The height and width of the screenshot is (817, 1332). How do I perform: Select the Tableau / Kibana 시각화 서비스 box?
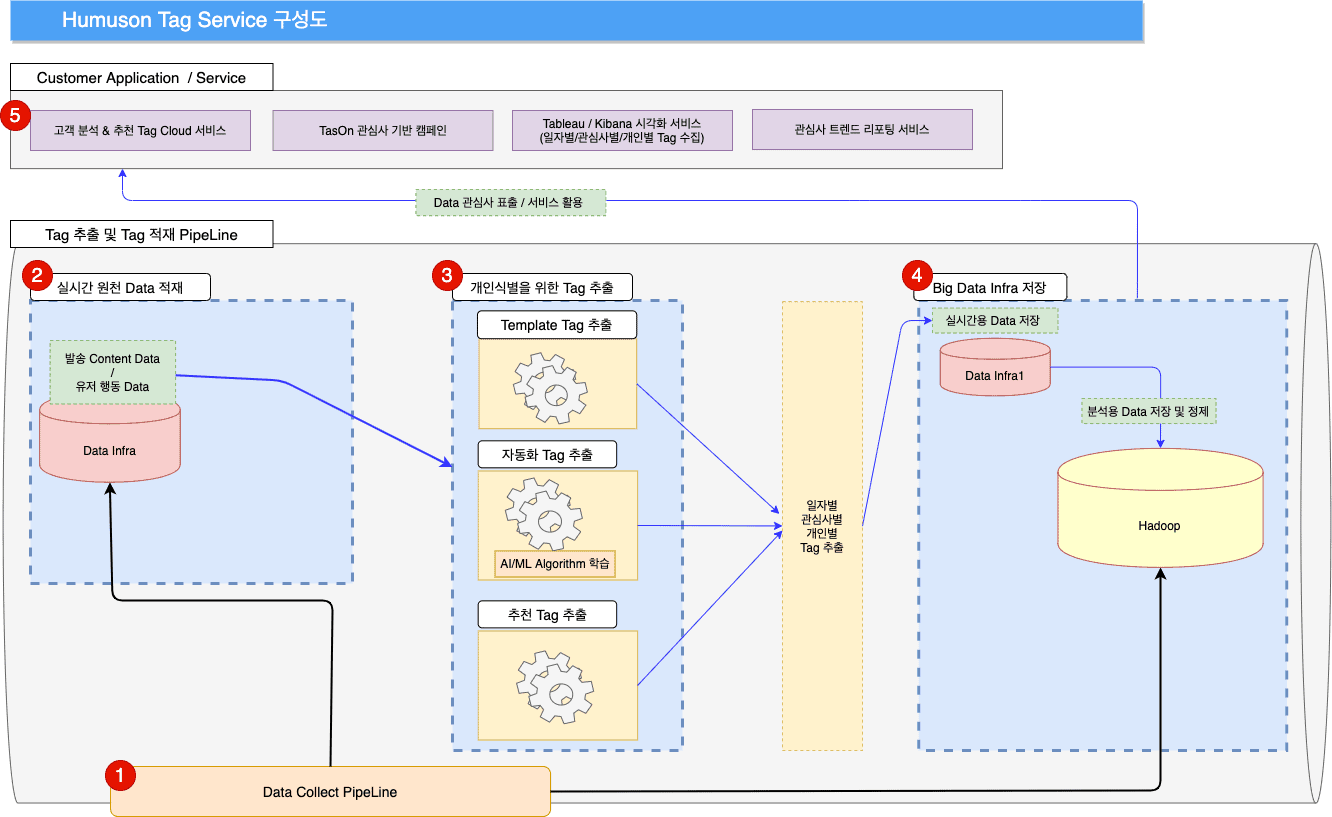click(622, 131)
